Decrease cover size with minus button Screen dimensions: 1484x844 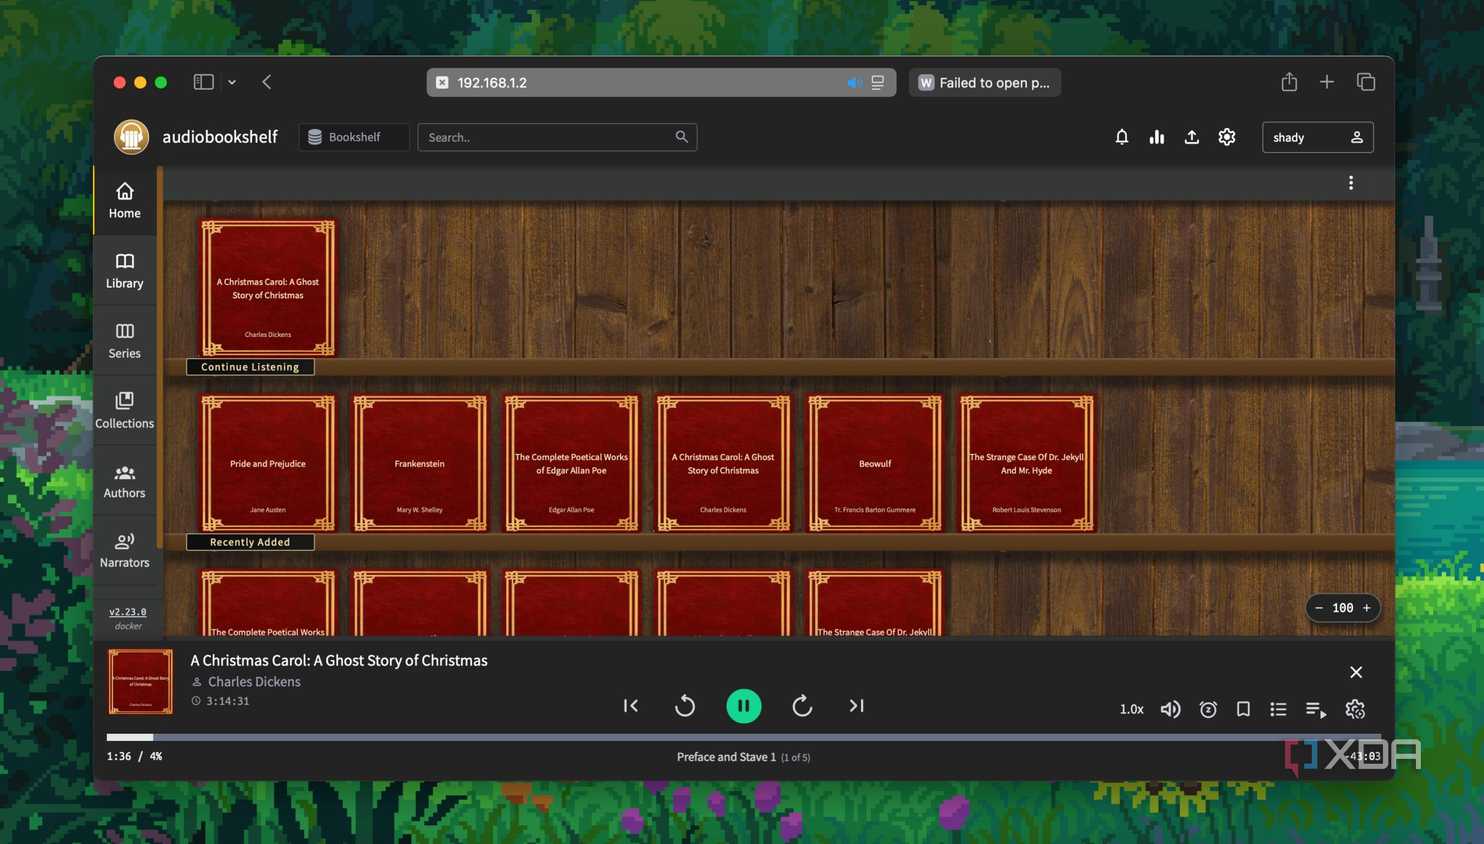[1319, 608]
